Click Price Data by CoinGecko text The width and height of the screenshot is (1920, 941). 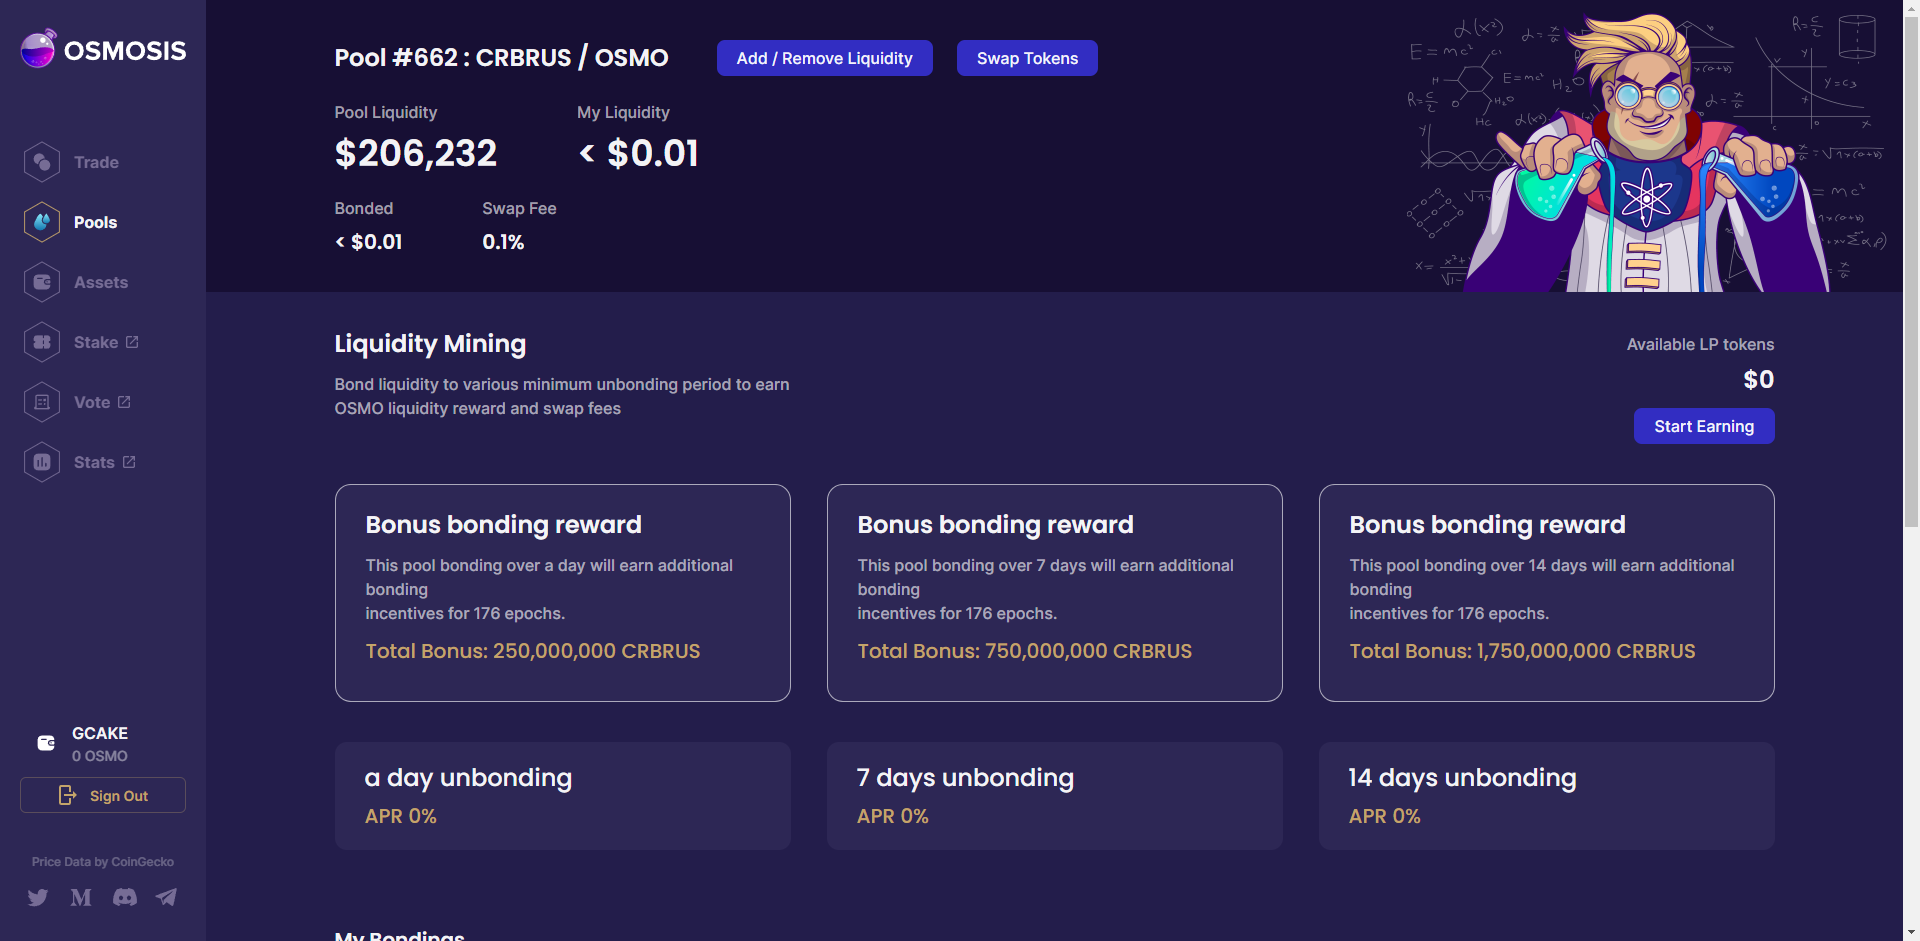[x=103, y=862]
